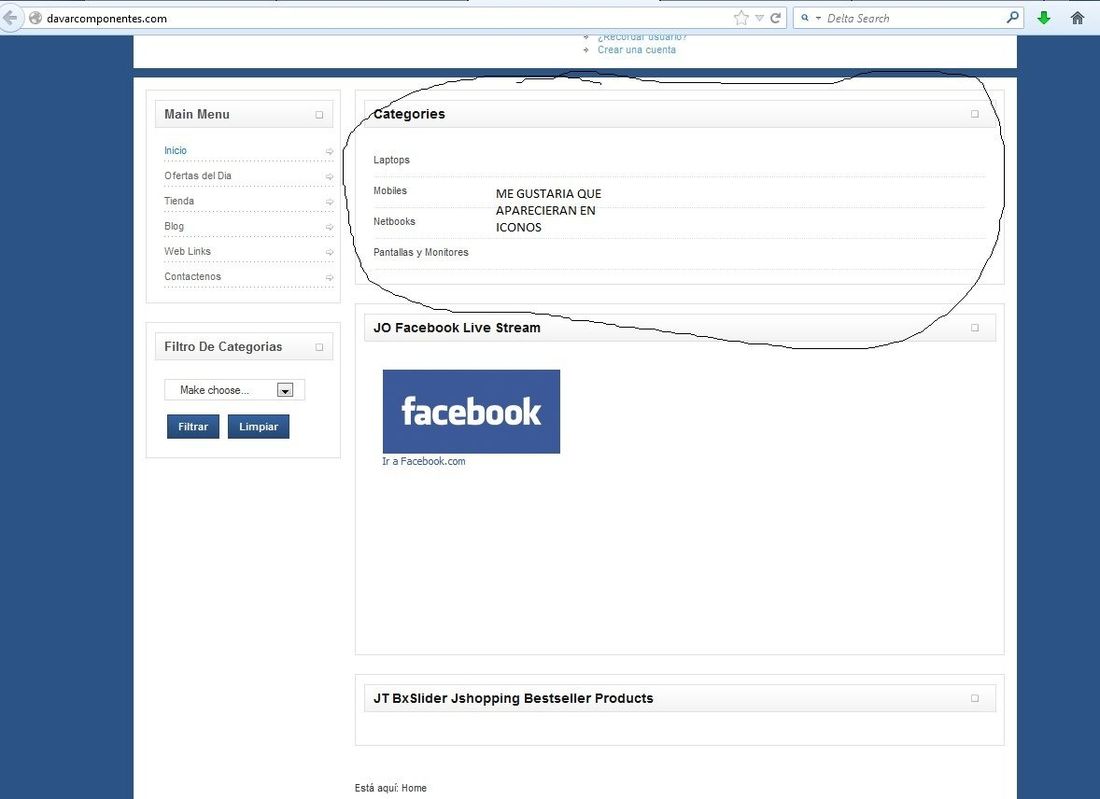Click Home in the breadcrumb trail
This screenshot has height=799, width=1100.
(414, 788)
